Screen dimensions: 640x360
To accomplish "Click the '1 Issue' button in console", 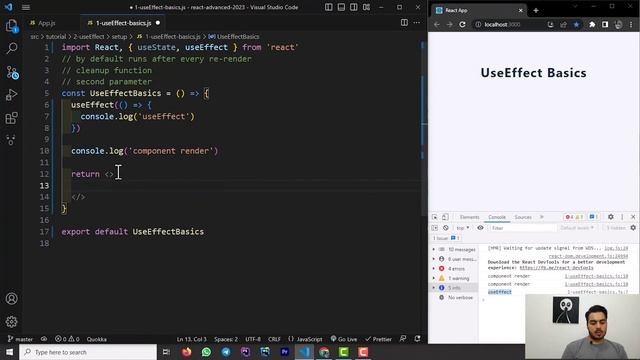I will [x=447, y=238].
